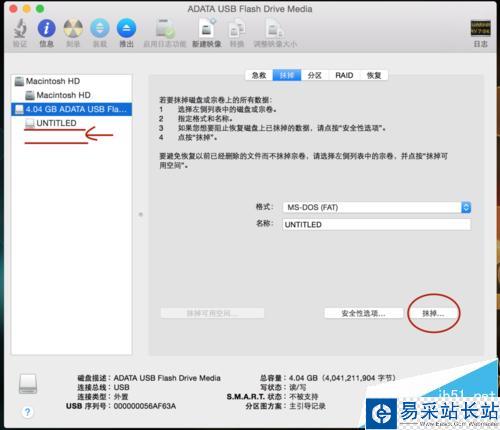Click the UNTITLED name input field
This screenshot has height=430, width=500.
tap(377, 224)
